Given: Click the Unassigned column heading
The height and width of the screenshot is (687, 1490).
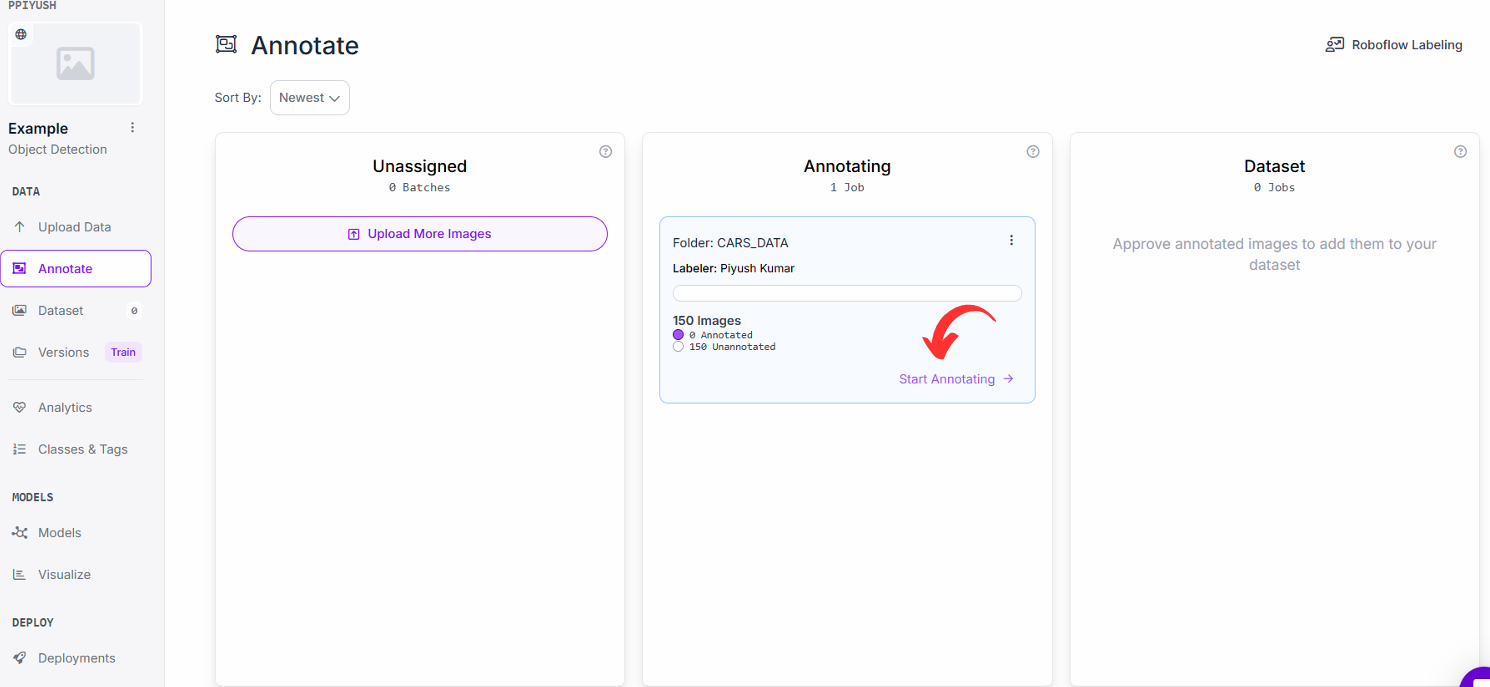Looking at the screenshot, I should coord(420,166).
